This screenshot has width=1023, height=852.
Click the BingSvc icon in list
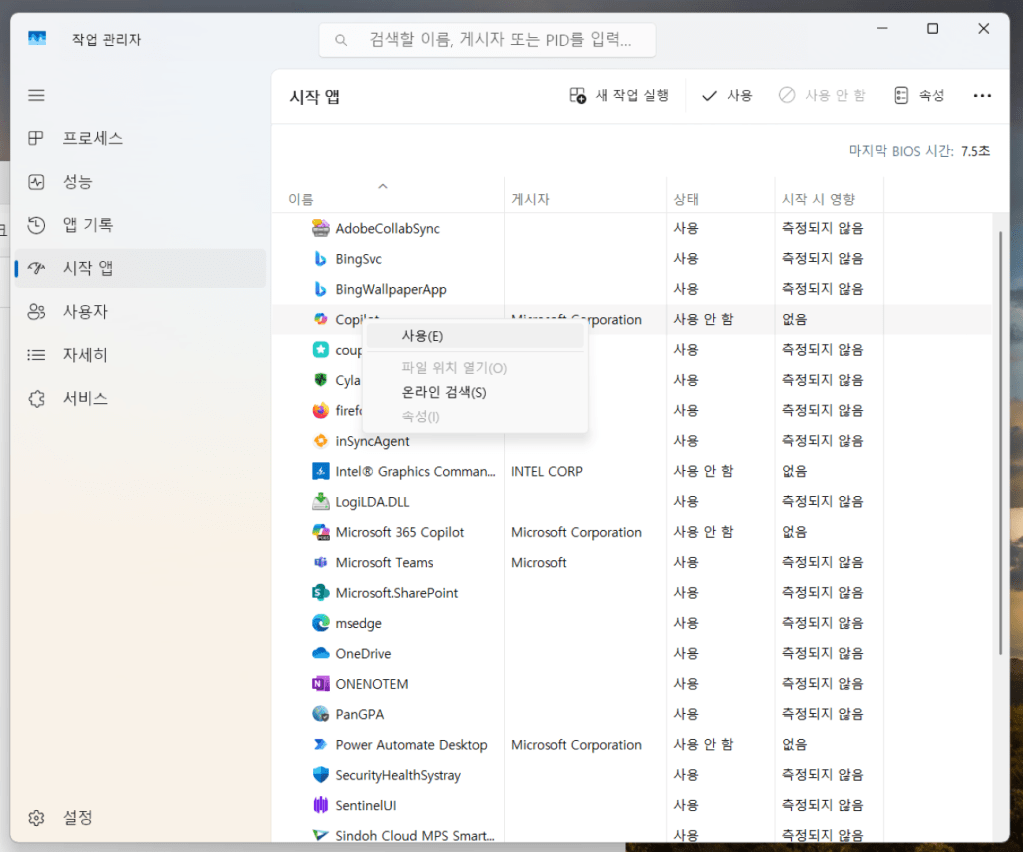pos(320,259)
